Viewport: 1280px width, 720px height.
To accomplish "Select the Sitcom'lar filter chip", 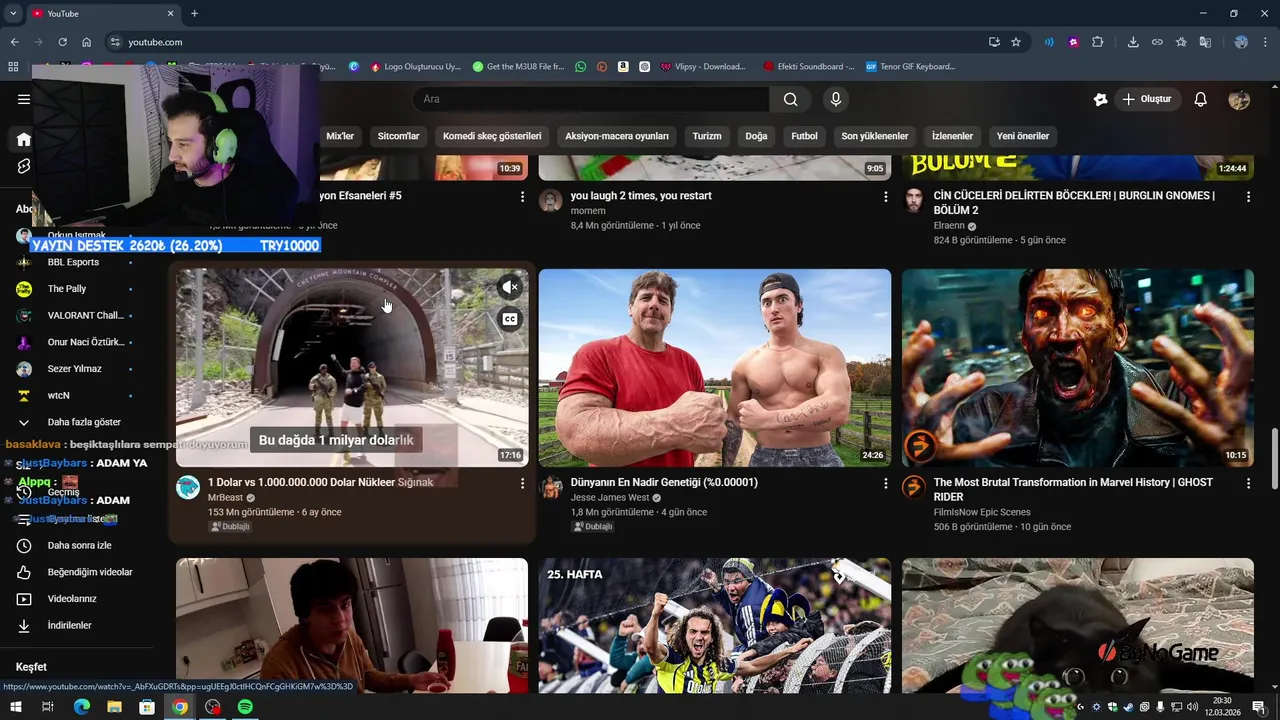I will (398, 136).
